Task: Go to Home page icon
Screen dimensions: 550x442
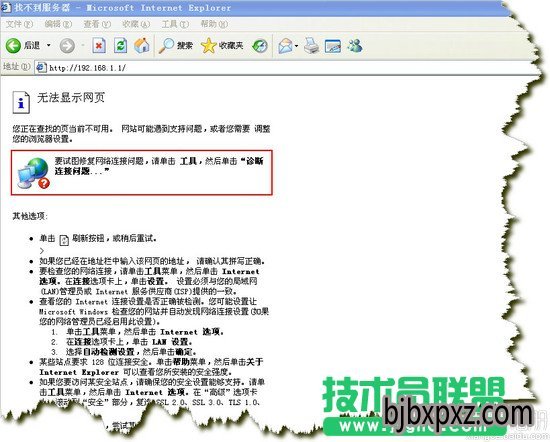Action: coord(142,46)
